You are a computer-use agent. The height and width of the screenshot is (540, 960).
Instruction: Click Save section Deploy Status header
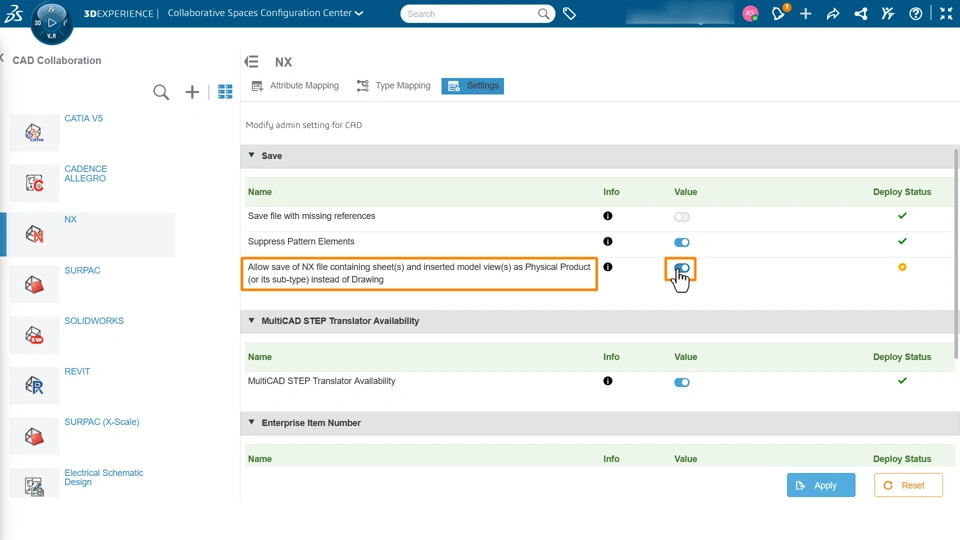pyautogui.click(x=902, y=192)
